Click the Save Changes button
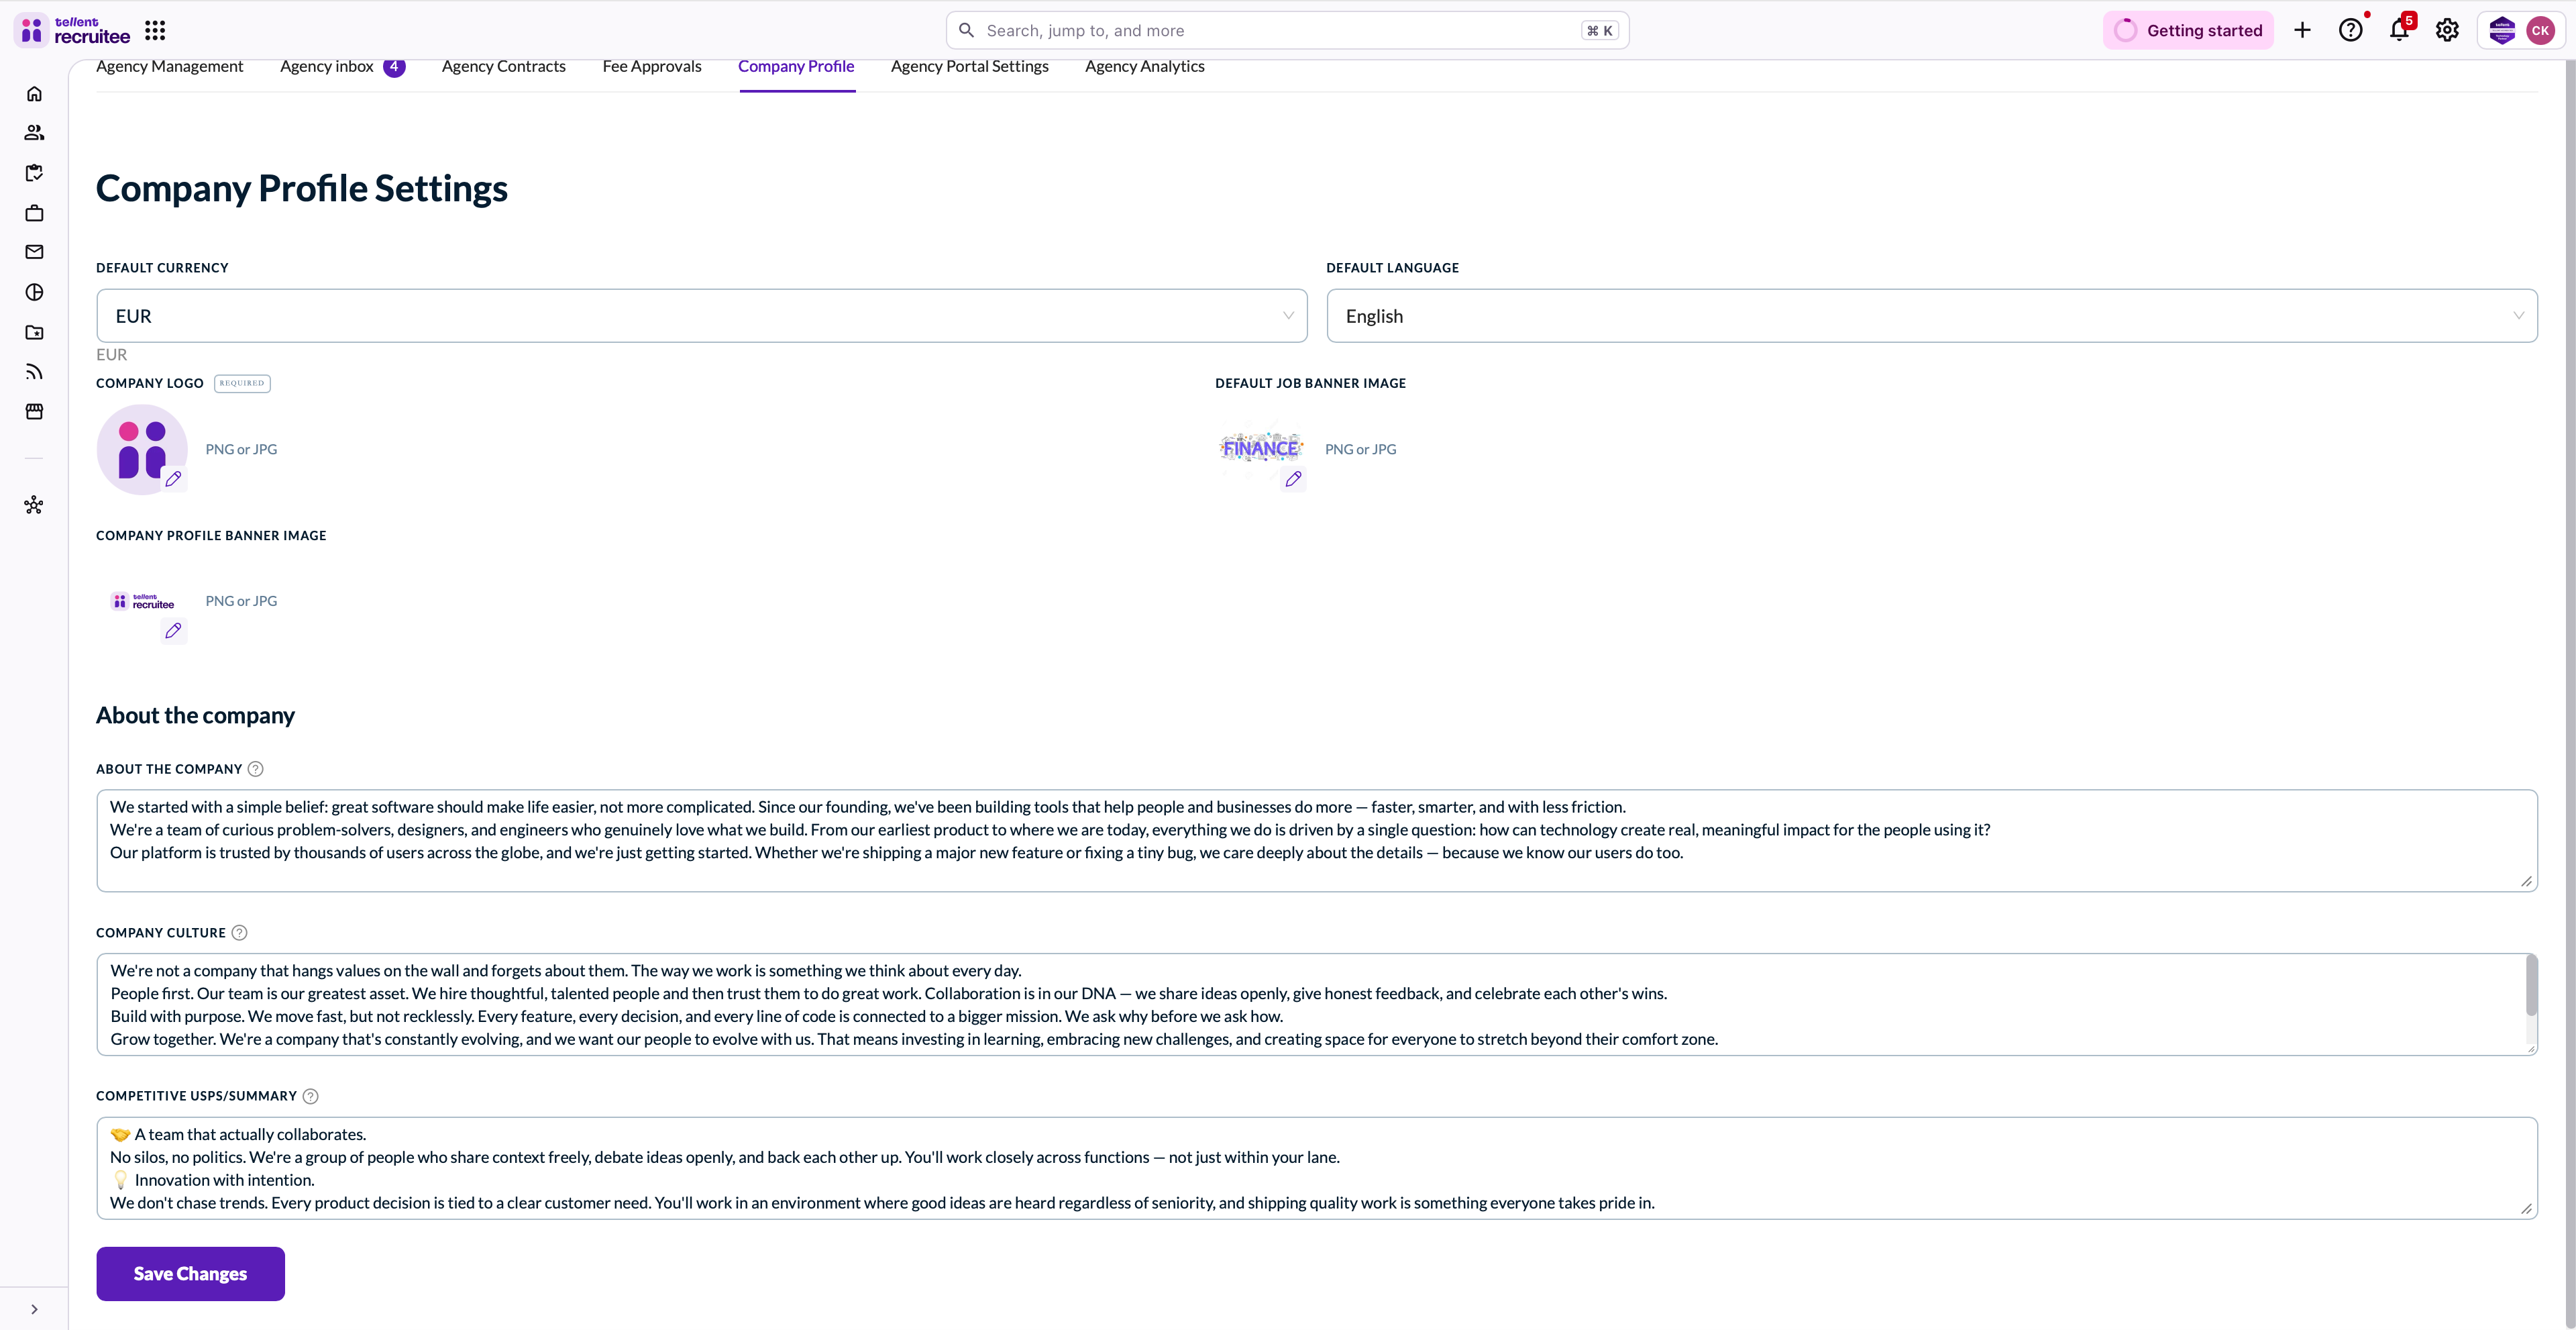The image size is (2576, 1330). 190,1273
